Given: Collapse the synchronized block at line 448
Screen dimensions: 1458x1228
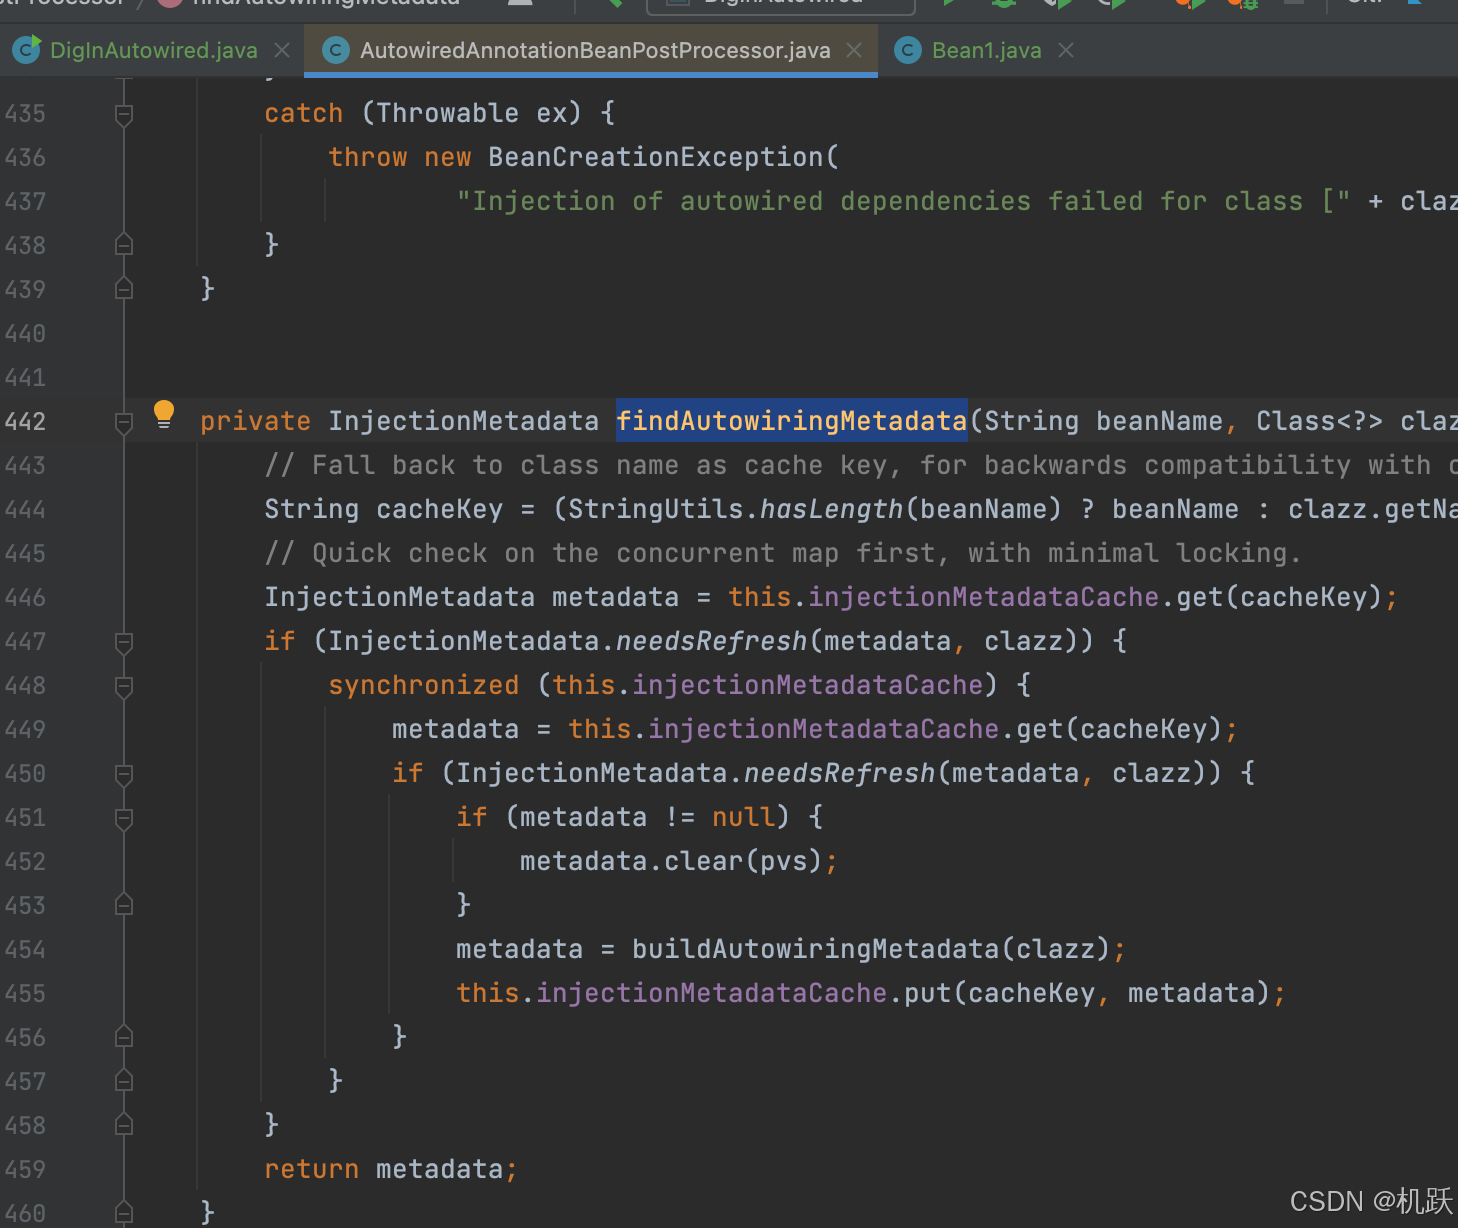Looking at the screenshot, I should [x=123, y=685].
